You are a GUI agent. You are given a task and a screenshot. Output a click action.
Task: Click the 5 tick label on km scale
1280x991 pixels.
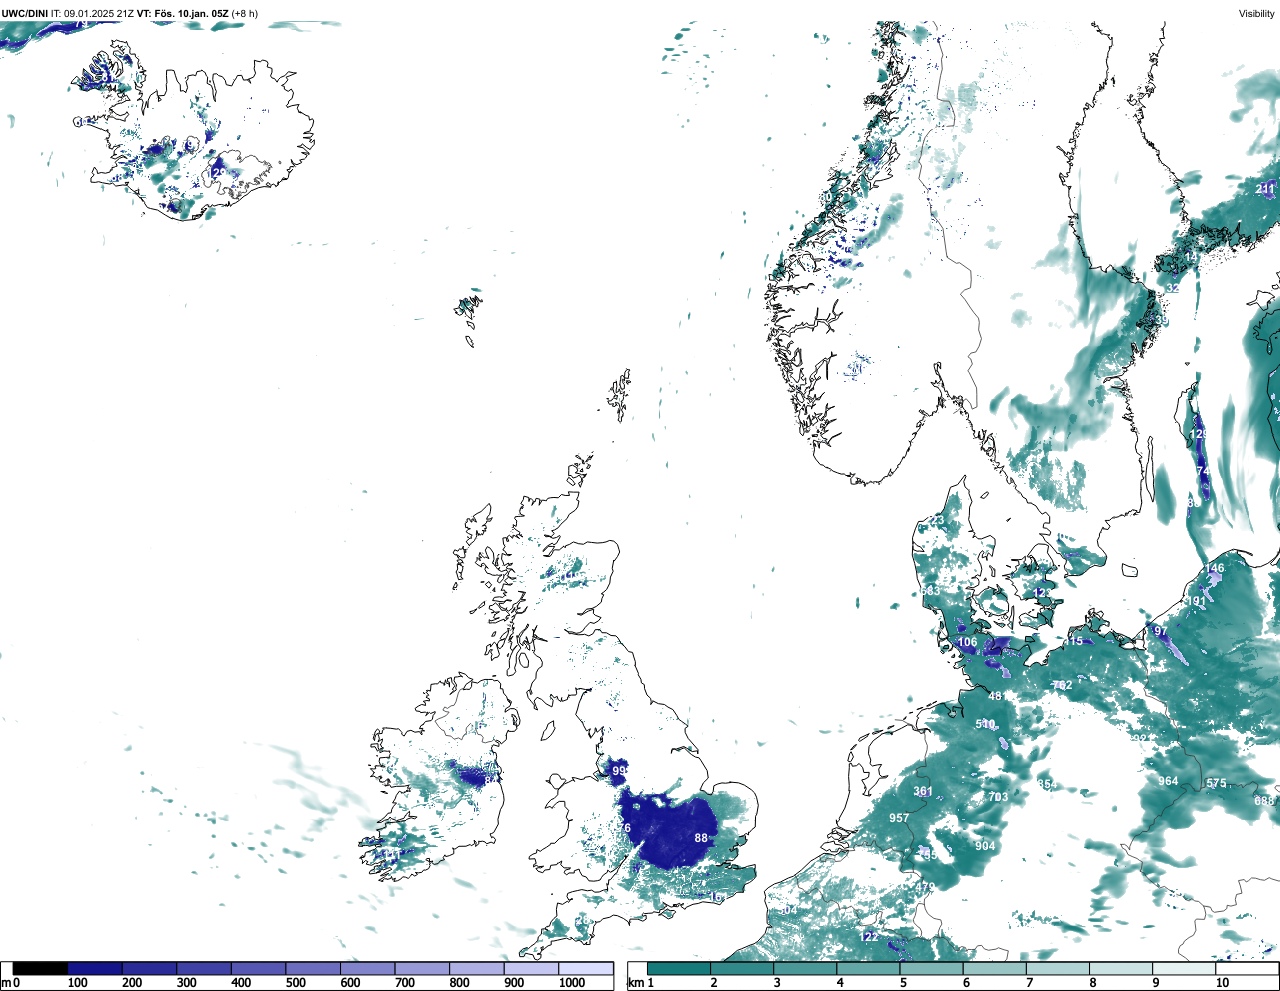(903, 983)
